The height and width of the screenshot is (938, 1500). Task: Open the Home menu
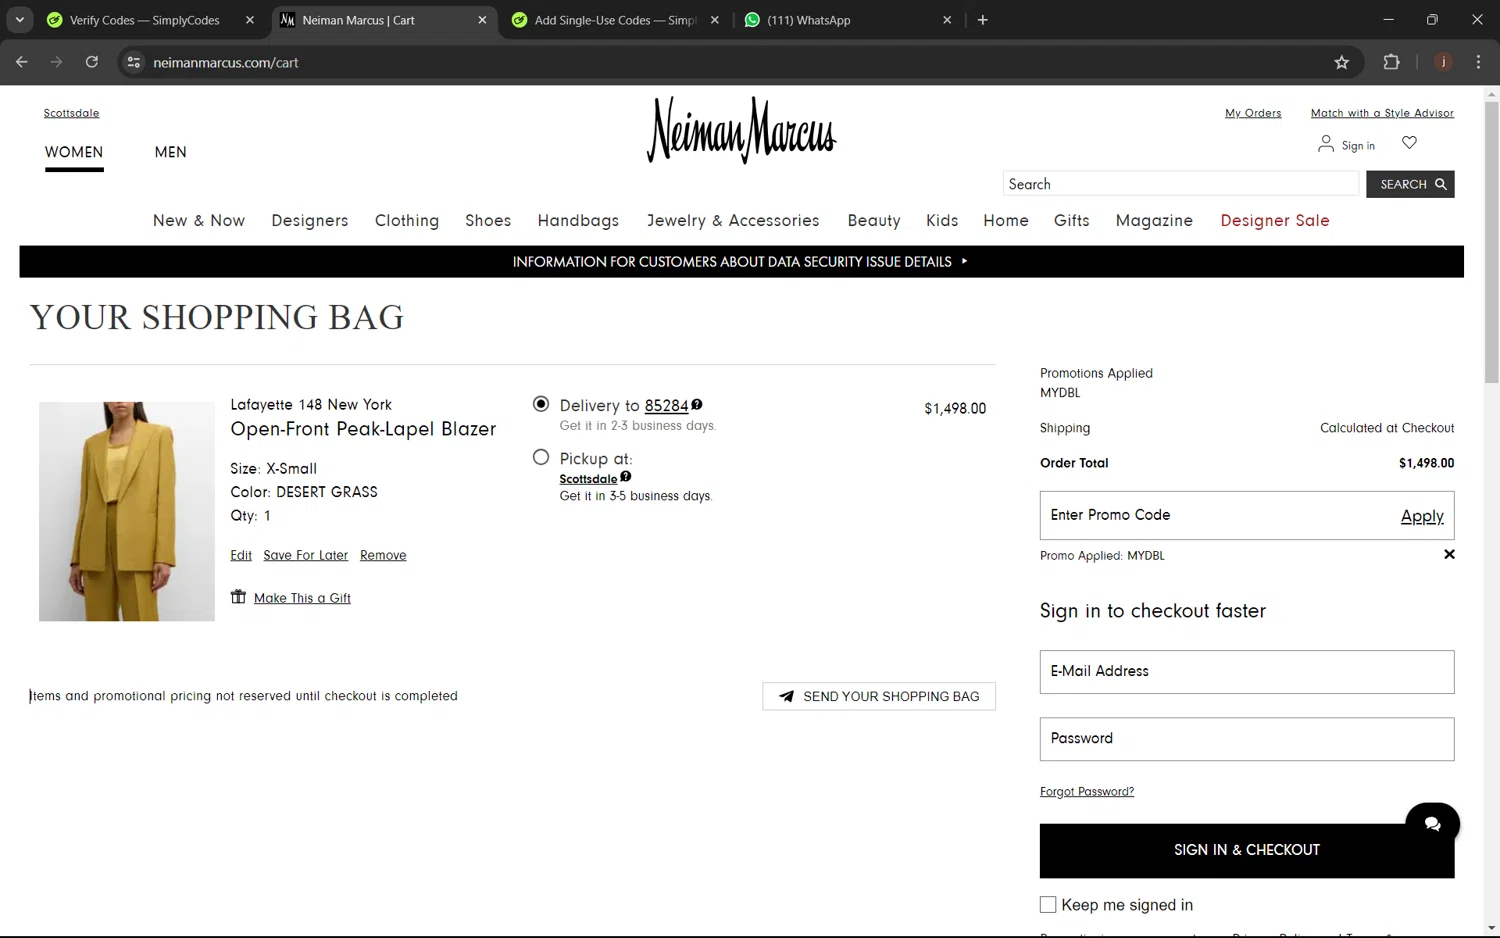(x=1006, y=221)
